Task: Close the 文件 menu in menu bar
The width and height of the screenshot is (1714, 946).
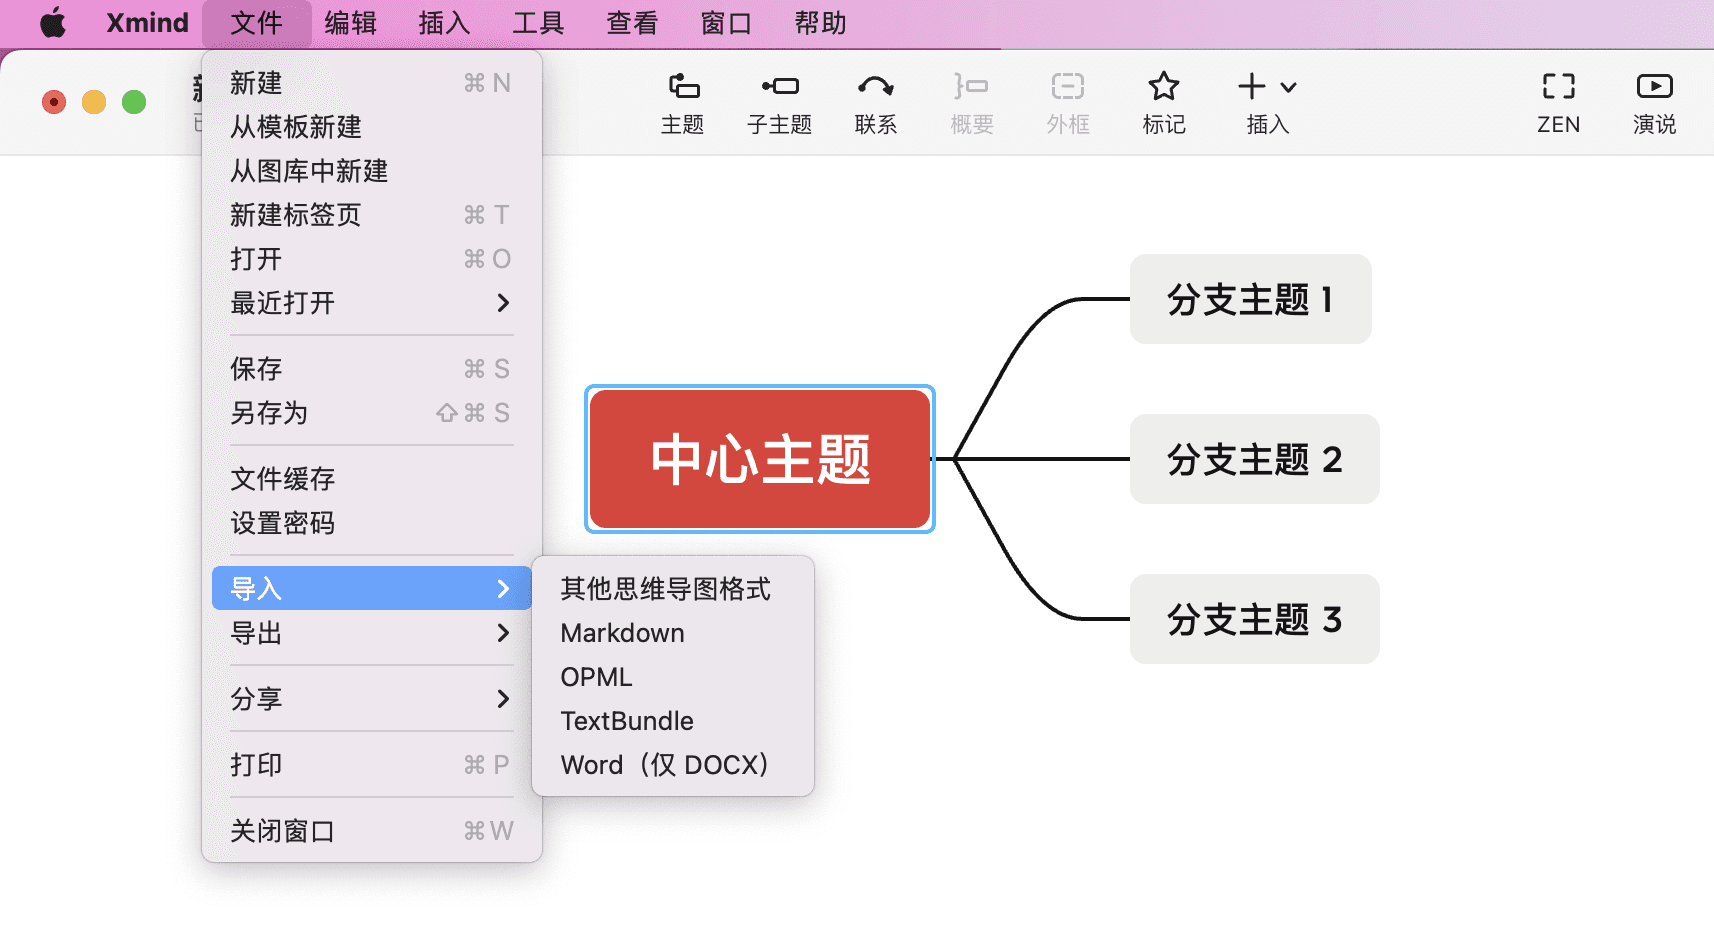Action: pyautogui.click(x=256, y=23)
